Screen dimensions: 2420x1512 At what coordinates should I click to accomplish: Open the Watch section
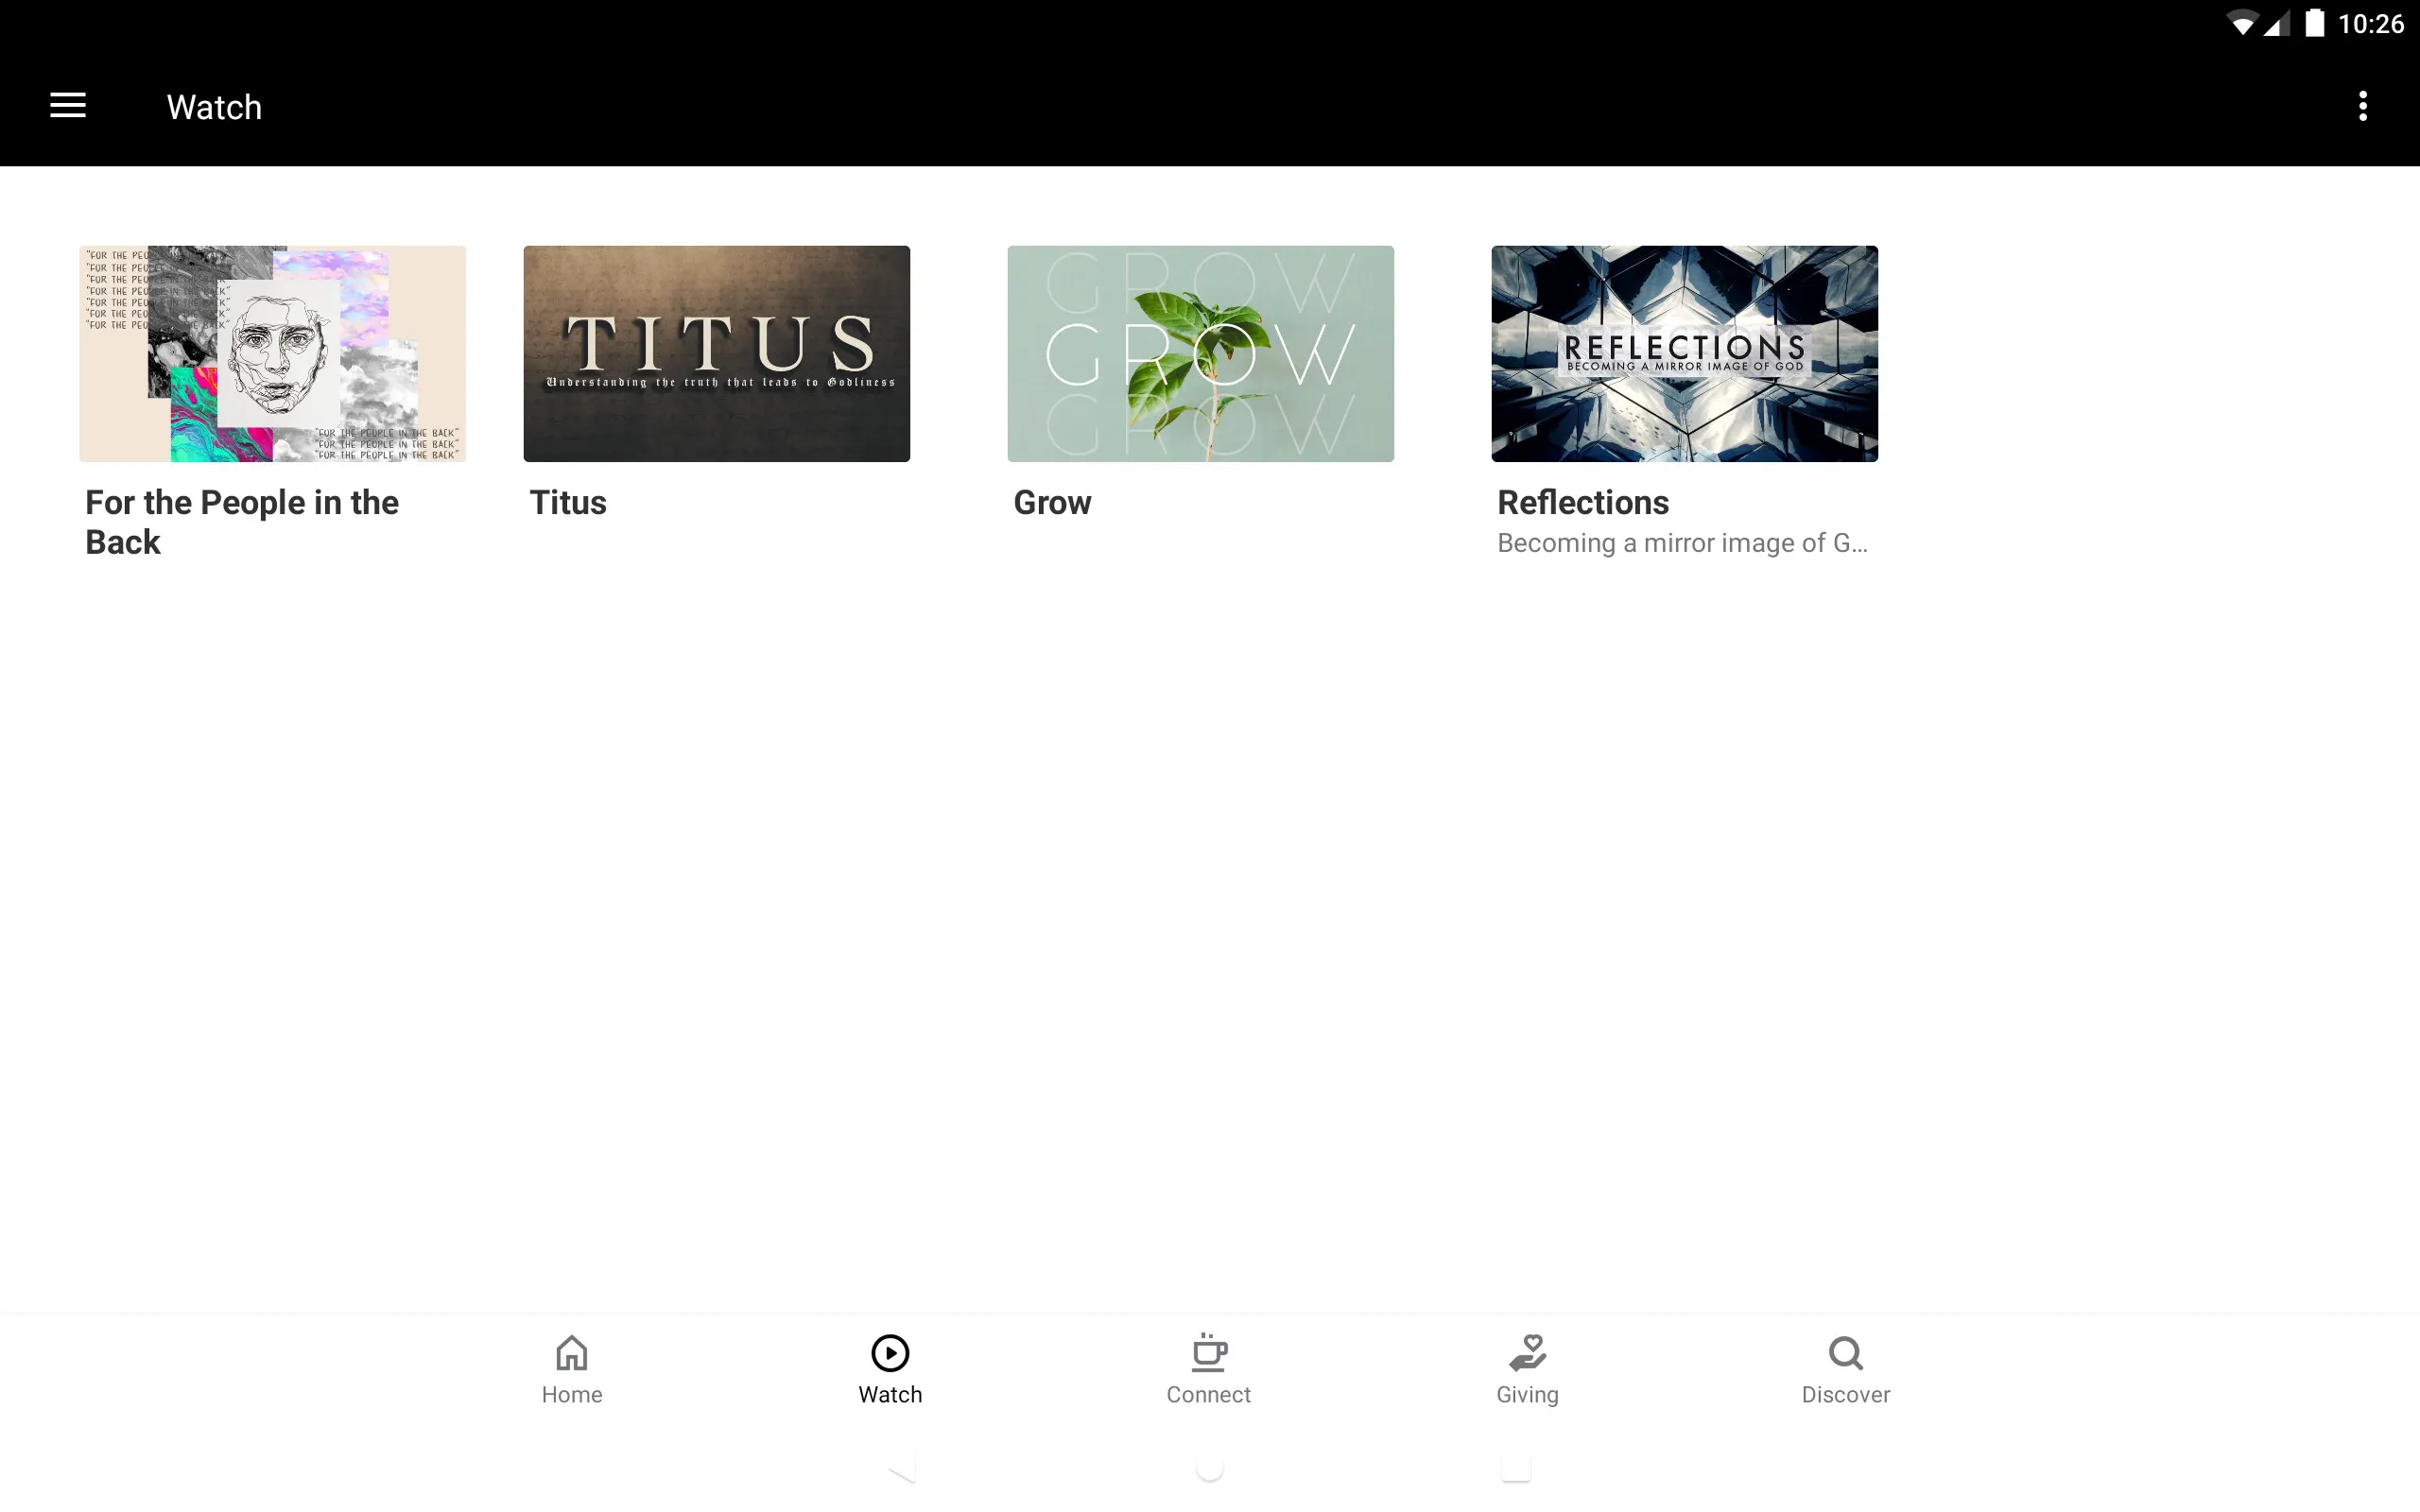(x=890, y=1369)
